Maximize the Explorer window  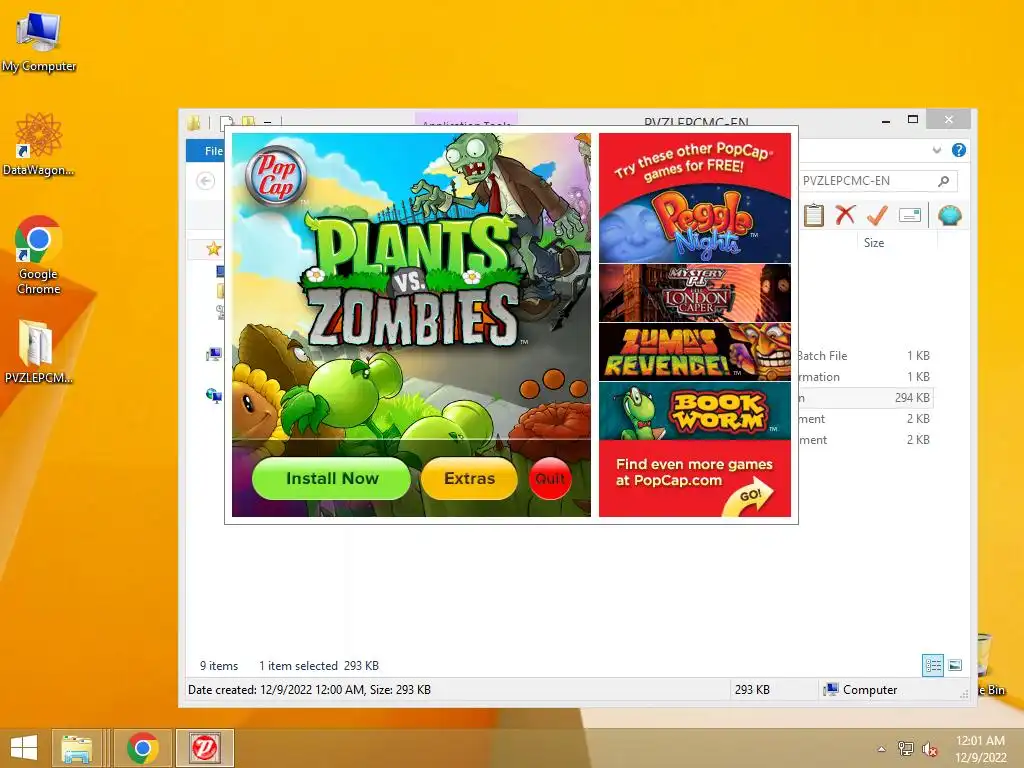click(x=913, y=120)
